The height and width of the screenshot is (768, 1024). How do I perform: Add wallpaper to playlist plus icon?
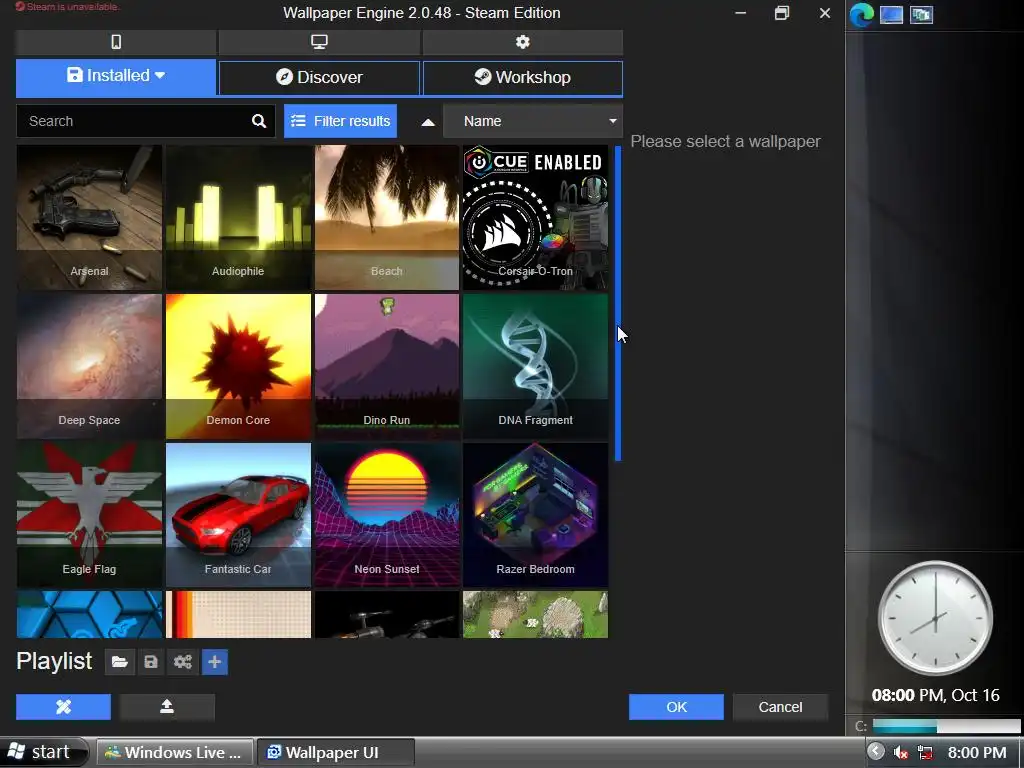[x=215, y=662]
